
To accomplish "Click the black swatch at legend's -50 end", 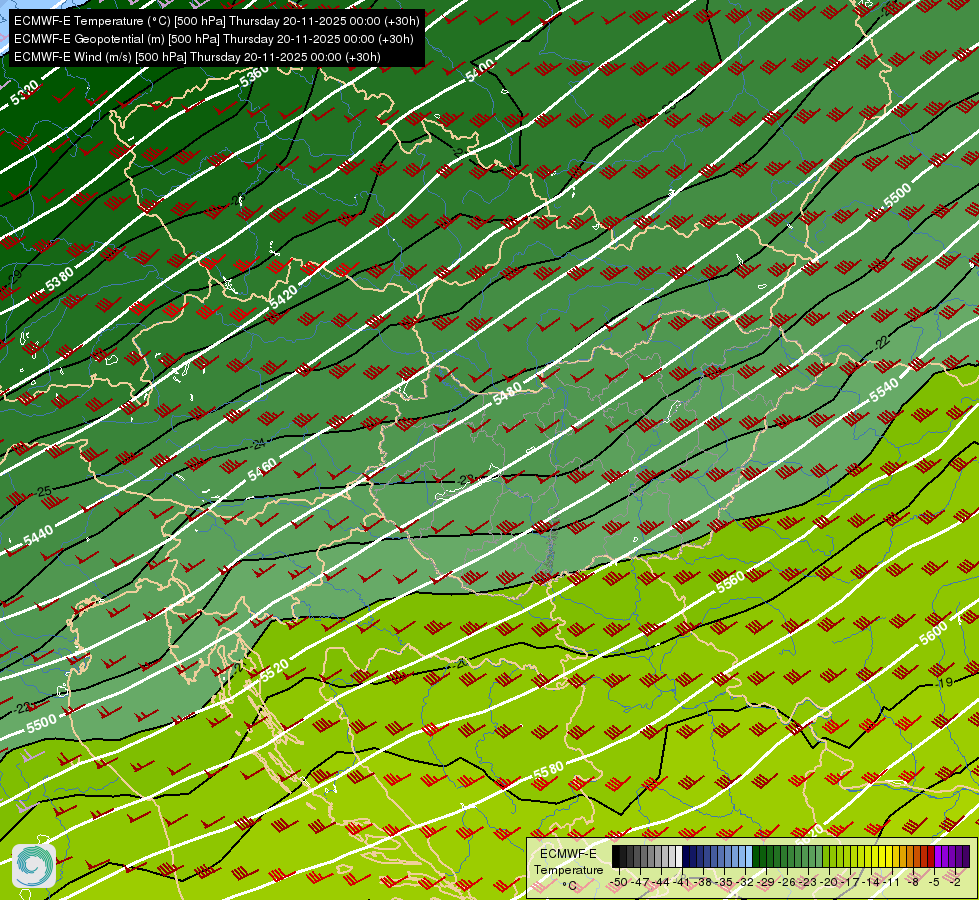I will pyautogui.click(x=616, y=856).
